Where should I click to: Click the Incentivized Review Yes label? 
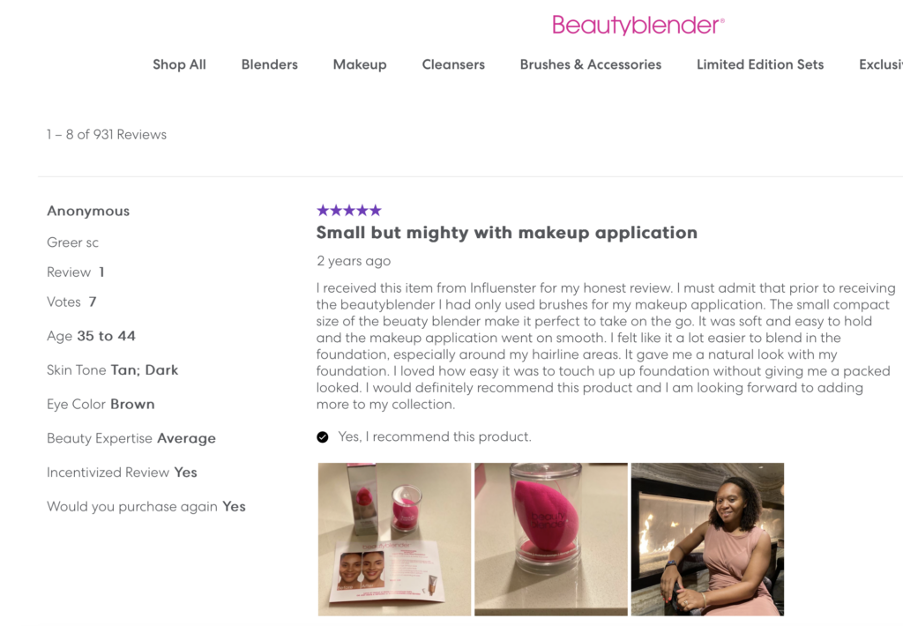pos(122,473)
